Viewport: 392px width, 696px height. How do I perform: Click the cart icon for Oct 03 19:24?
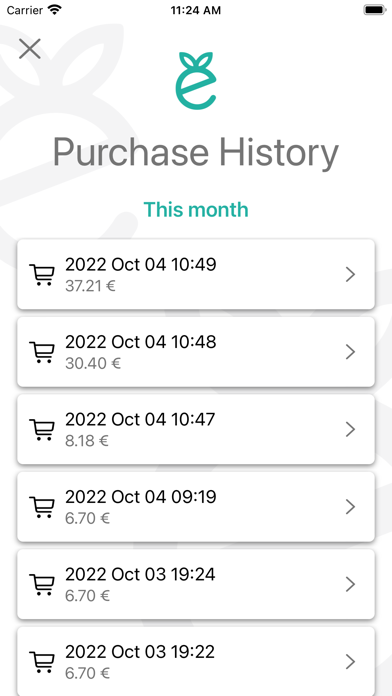click(x=42, y=585)
